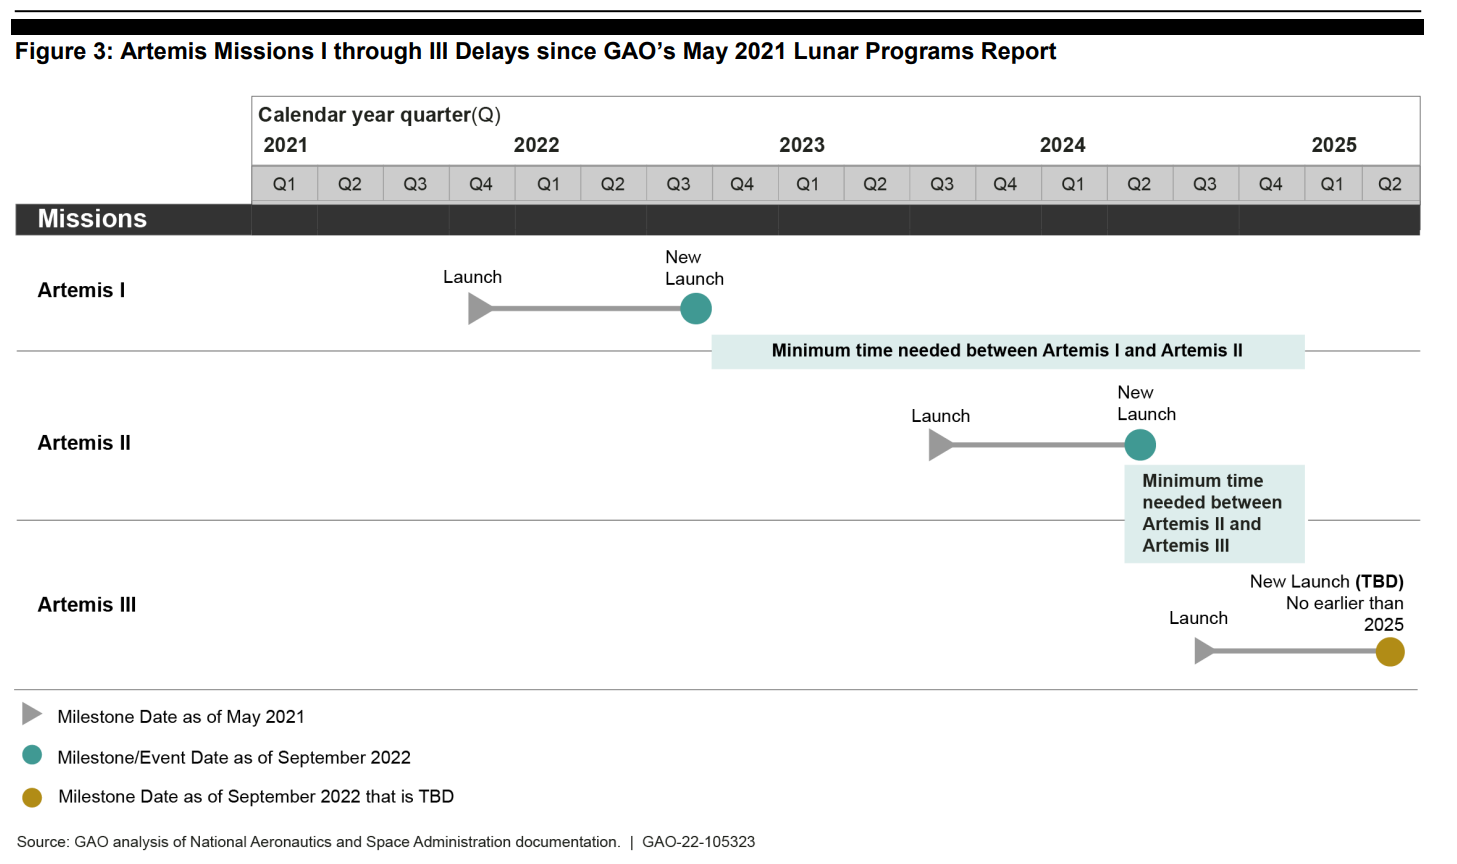The image size is (1457, 864).
Task: Click the 2021 year label
Action: [x=285, y=145]
